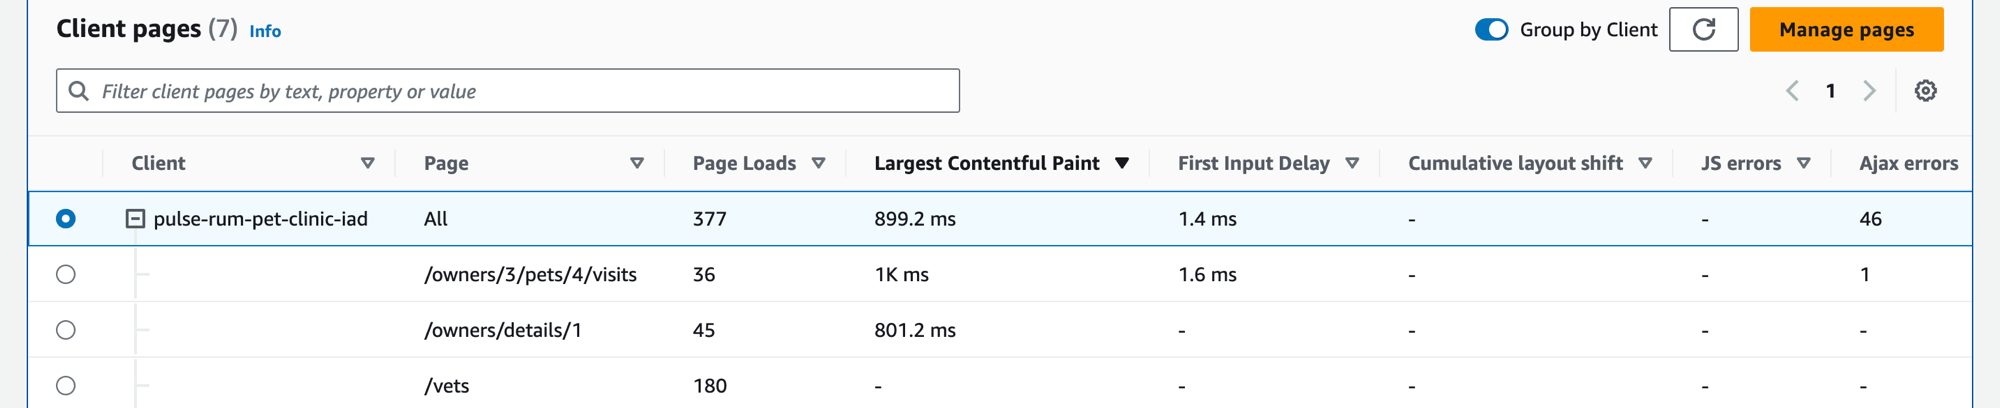This screenshot has height=408, width=2000.
Task: Sort by Cumulative layout shift arrow
Action: click(1645, 163)
